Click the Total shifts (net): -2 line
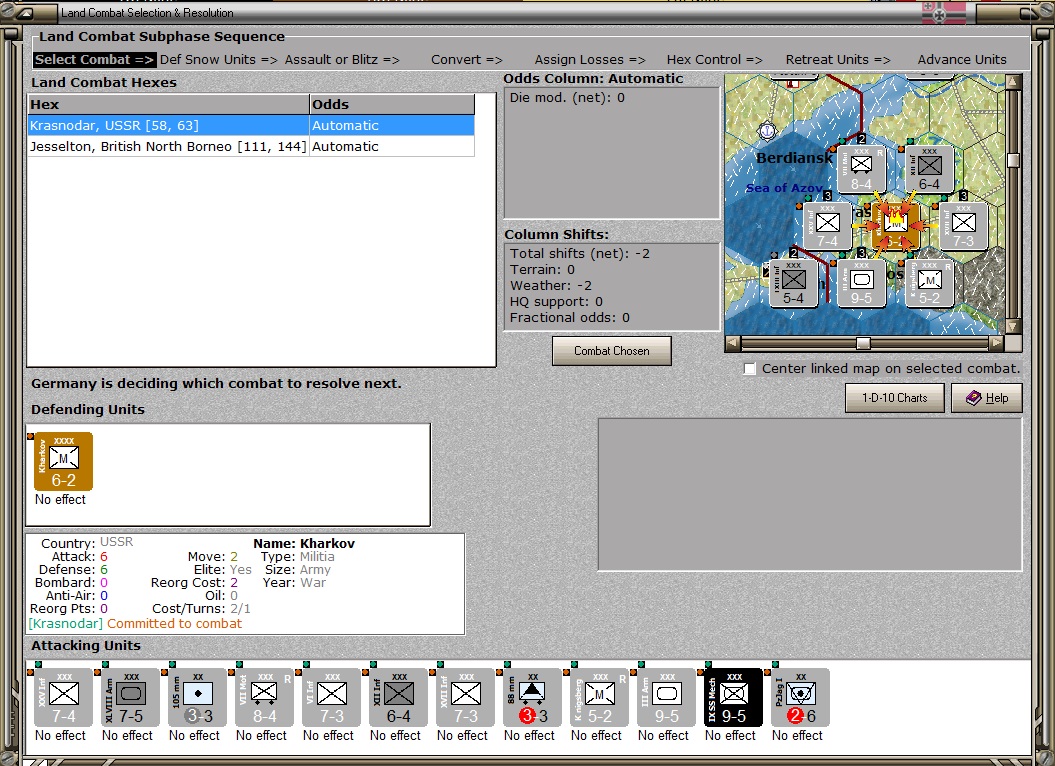This screenshot has height=766, width=1055. pyautogui.click(x=579, y=254)
